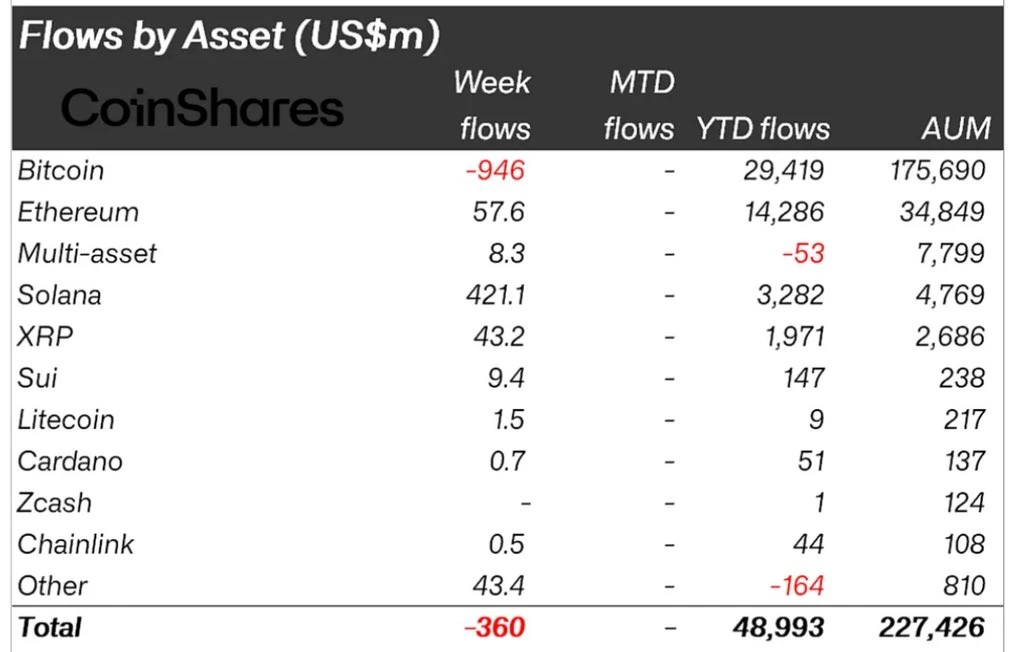1024x652 pixels.
Task: Click the YTD flows column header
Action: pos(764,129)
